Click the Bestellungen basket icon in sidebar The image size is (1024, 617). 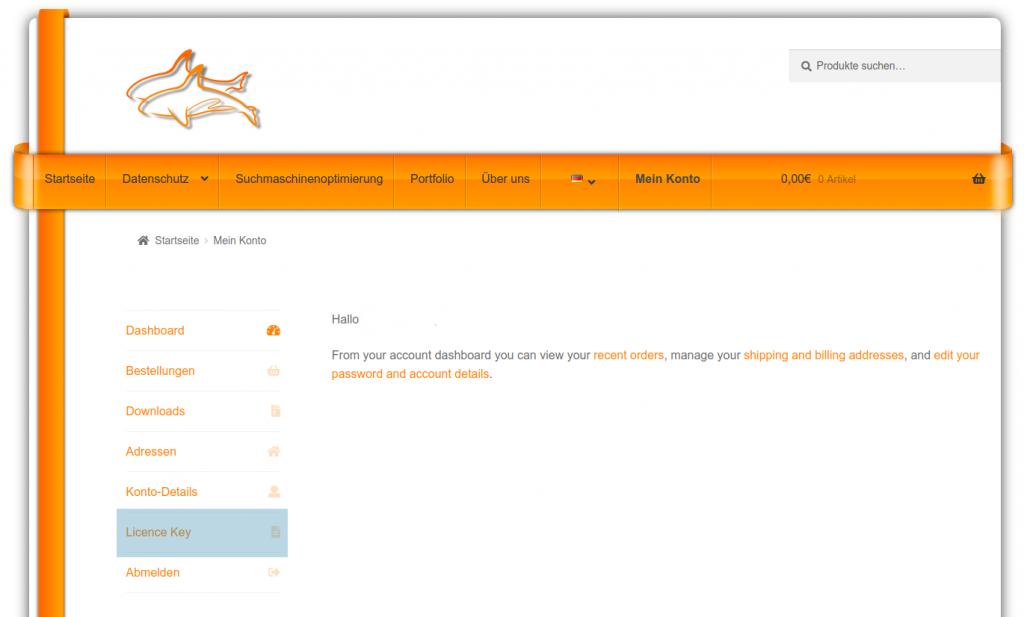[274, 371]
